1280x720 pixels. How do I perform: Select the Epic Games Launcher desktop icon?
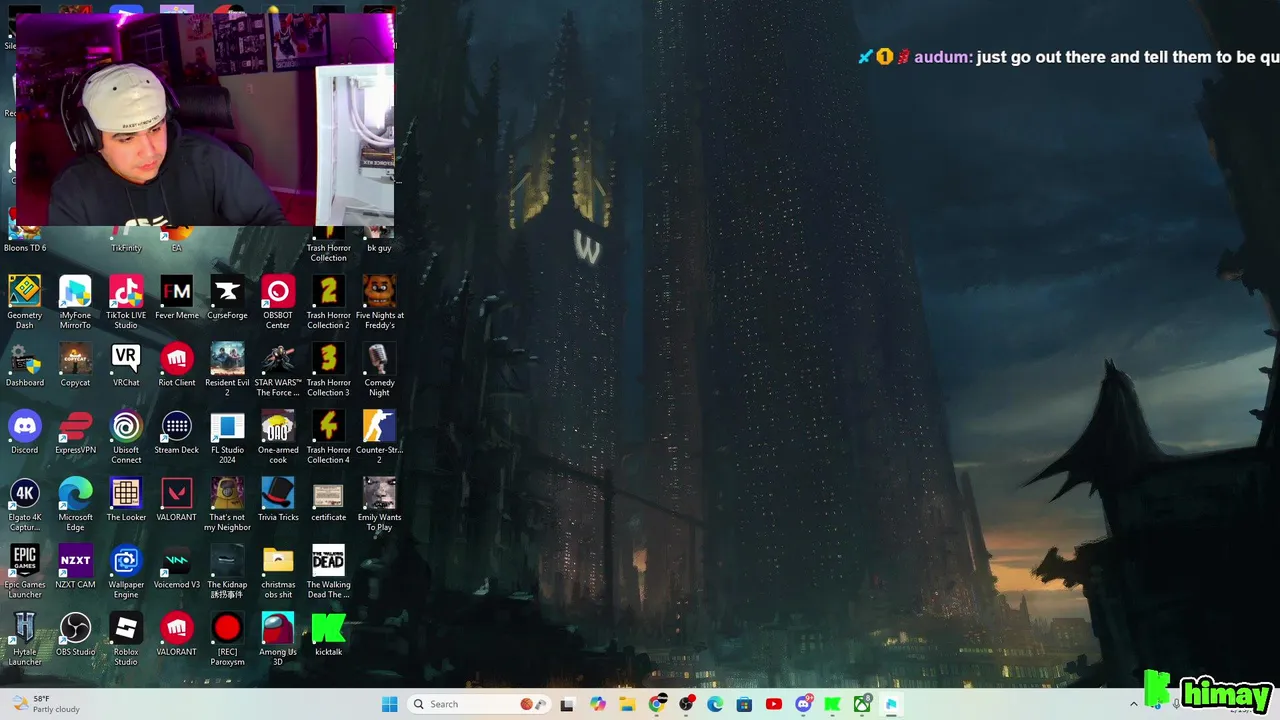[x=25, y=571]
